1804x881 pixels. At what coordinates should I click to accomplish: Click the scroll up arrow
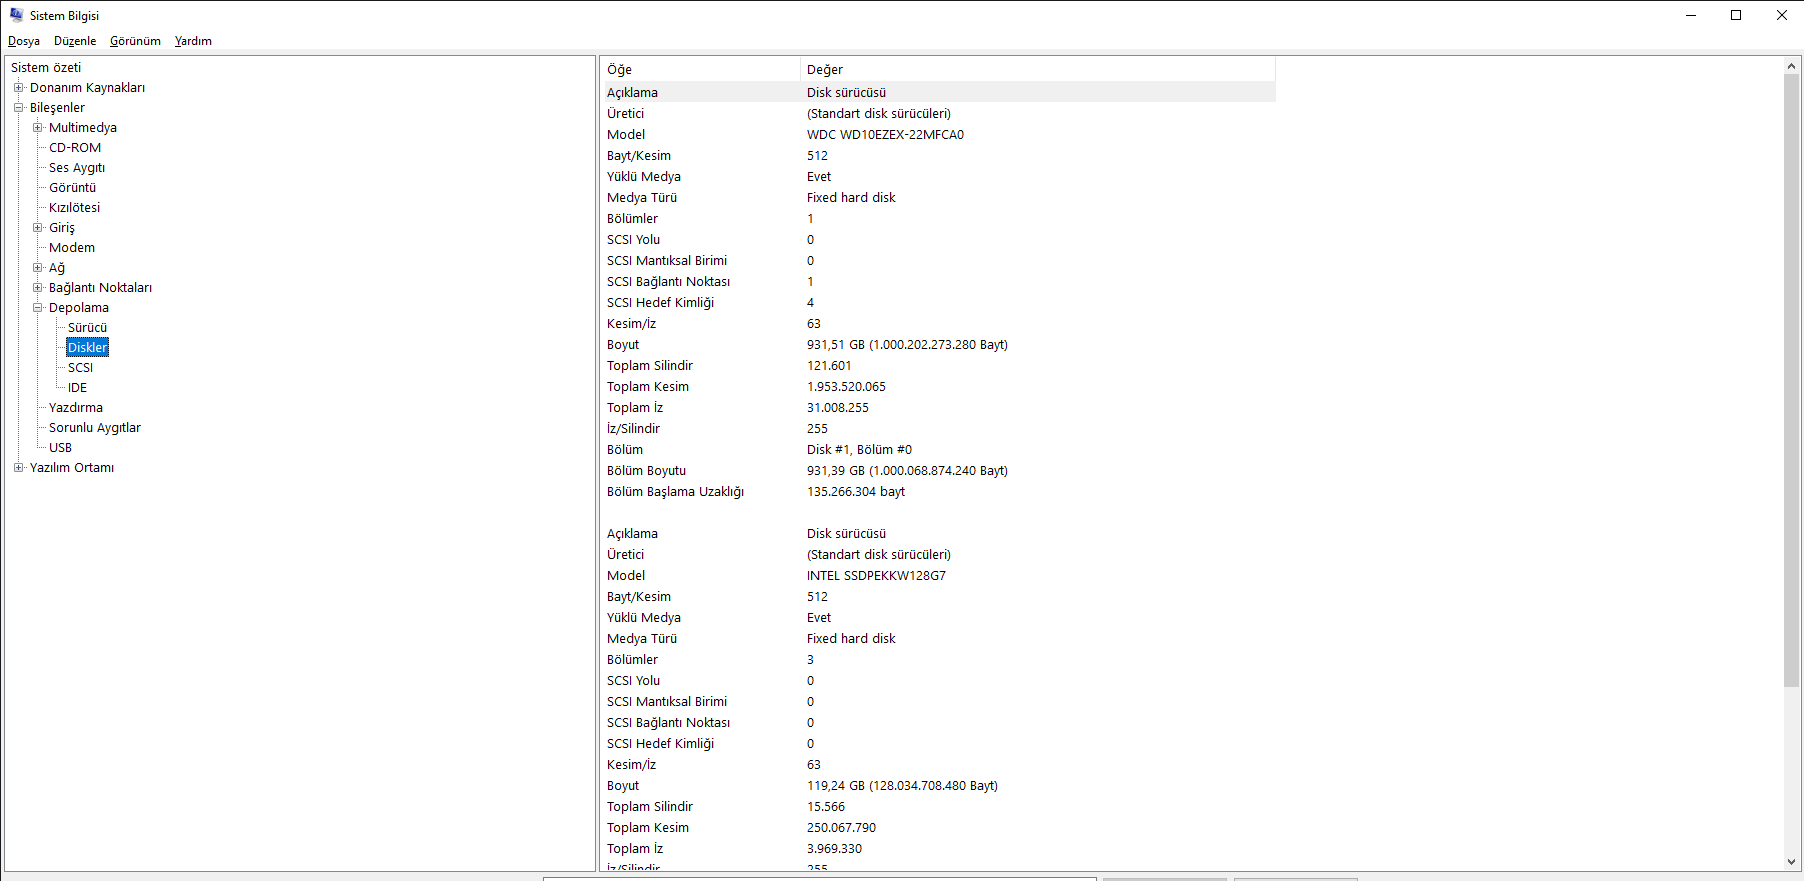pyautogui.click(x=1791, y=66)
